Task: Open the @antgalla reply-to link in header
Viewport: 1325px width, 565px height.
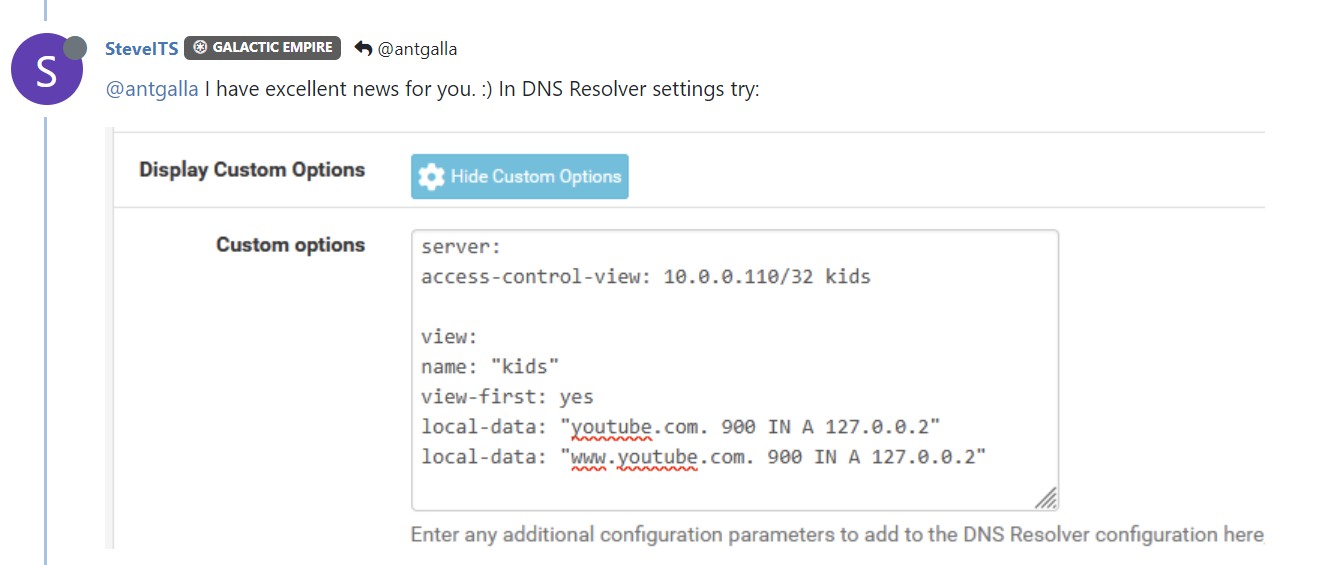Action: [x=417, y=48]
